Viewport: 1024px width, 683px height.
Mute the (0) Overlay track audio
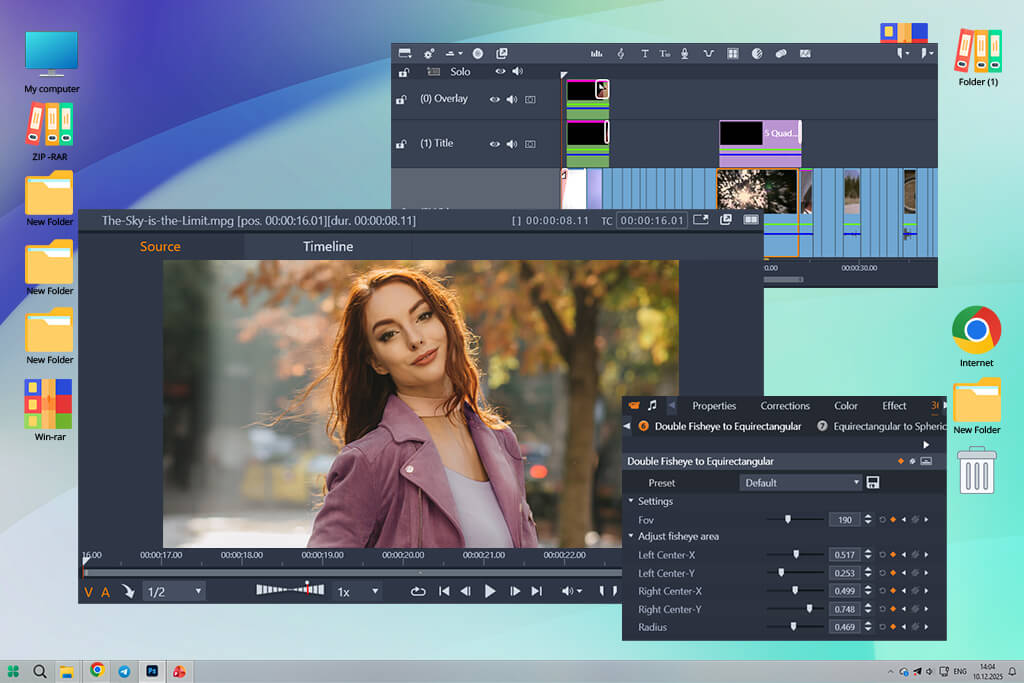point(512,99)
